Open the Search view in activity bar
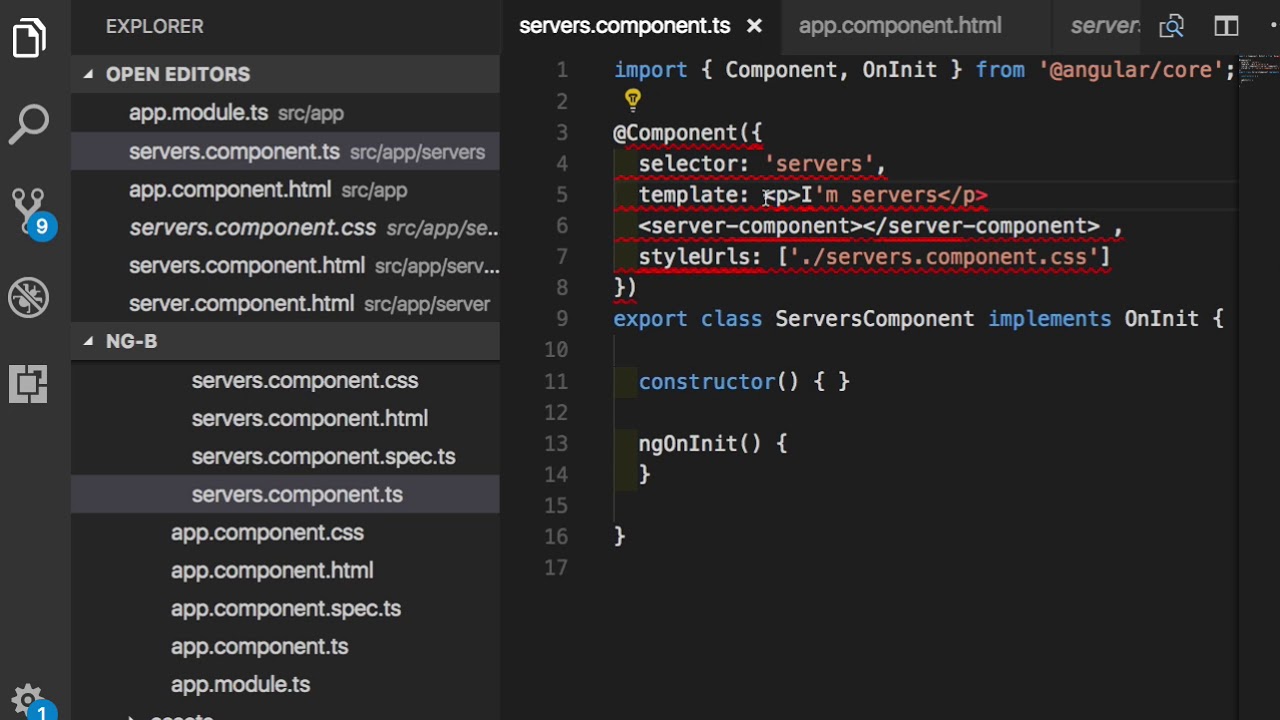This screenshot has width=1280, height=720. 29,125
